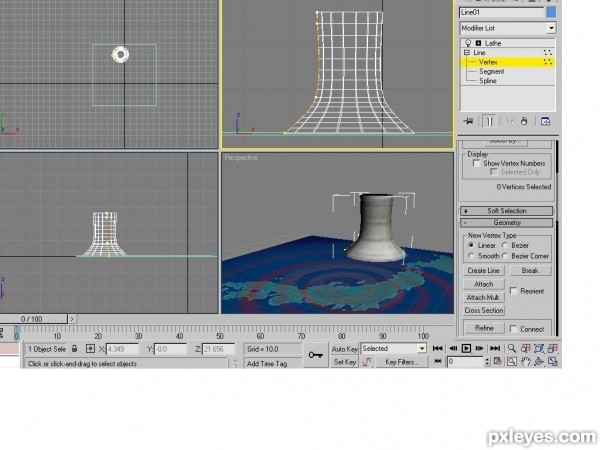This screenshot has height=450, width=600.
Task: Step to the next frame
Action: click(480, 348)
